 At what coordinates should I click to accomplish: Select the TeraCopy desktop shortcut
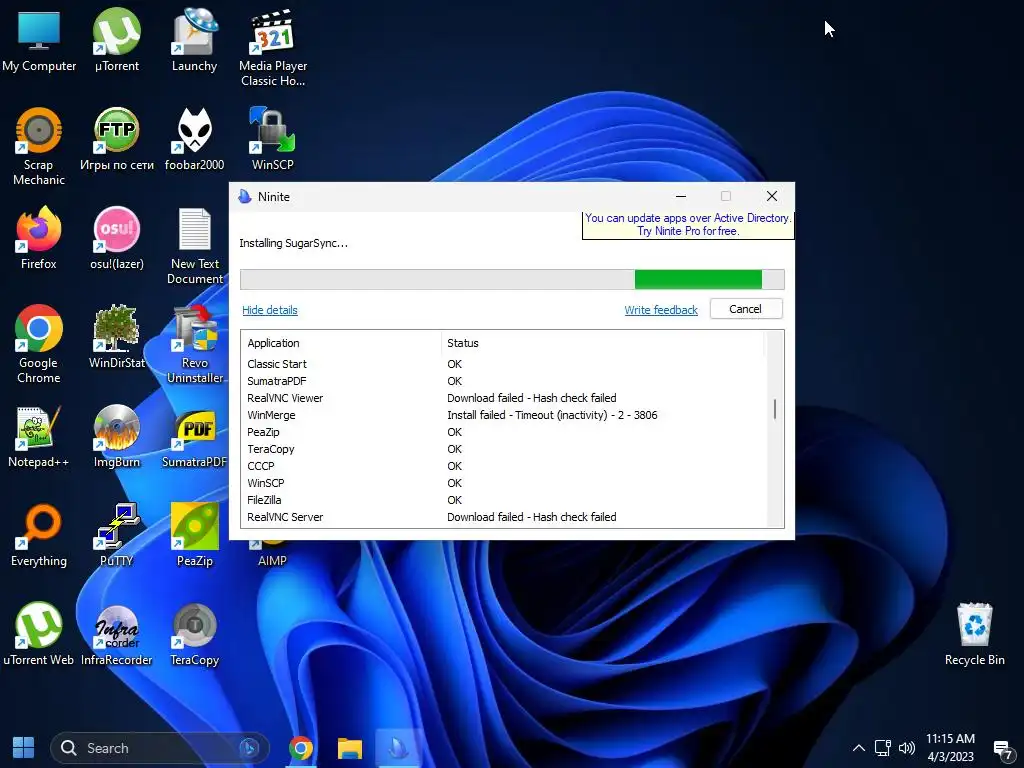click(195, 635)
